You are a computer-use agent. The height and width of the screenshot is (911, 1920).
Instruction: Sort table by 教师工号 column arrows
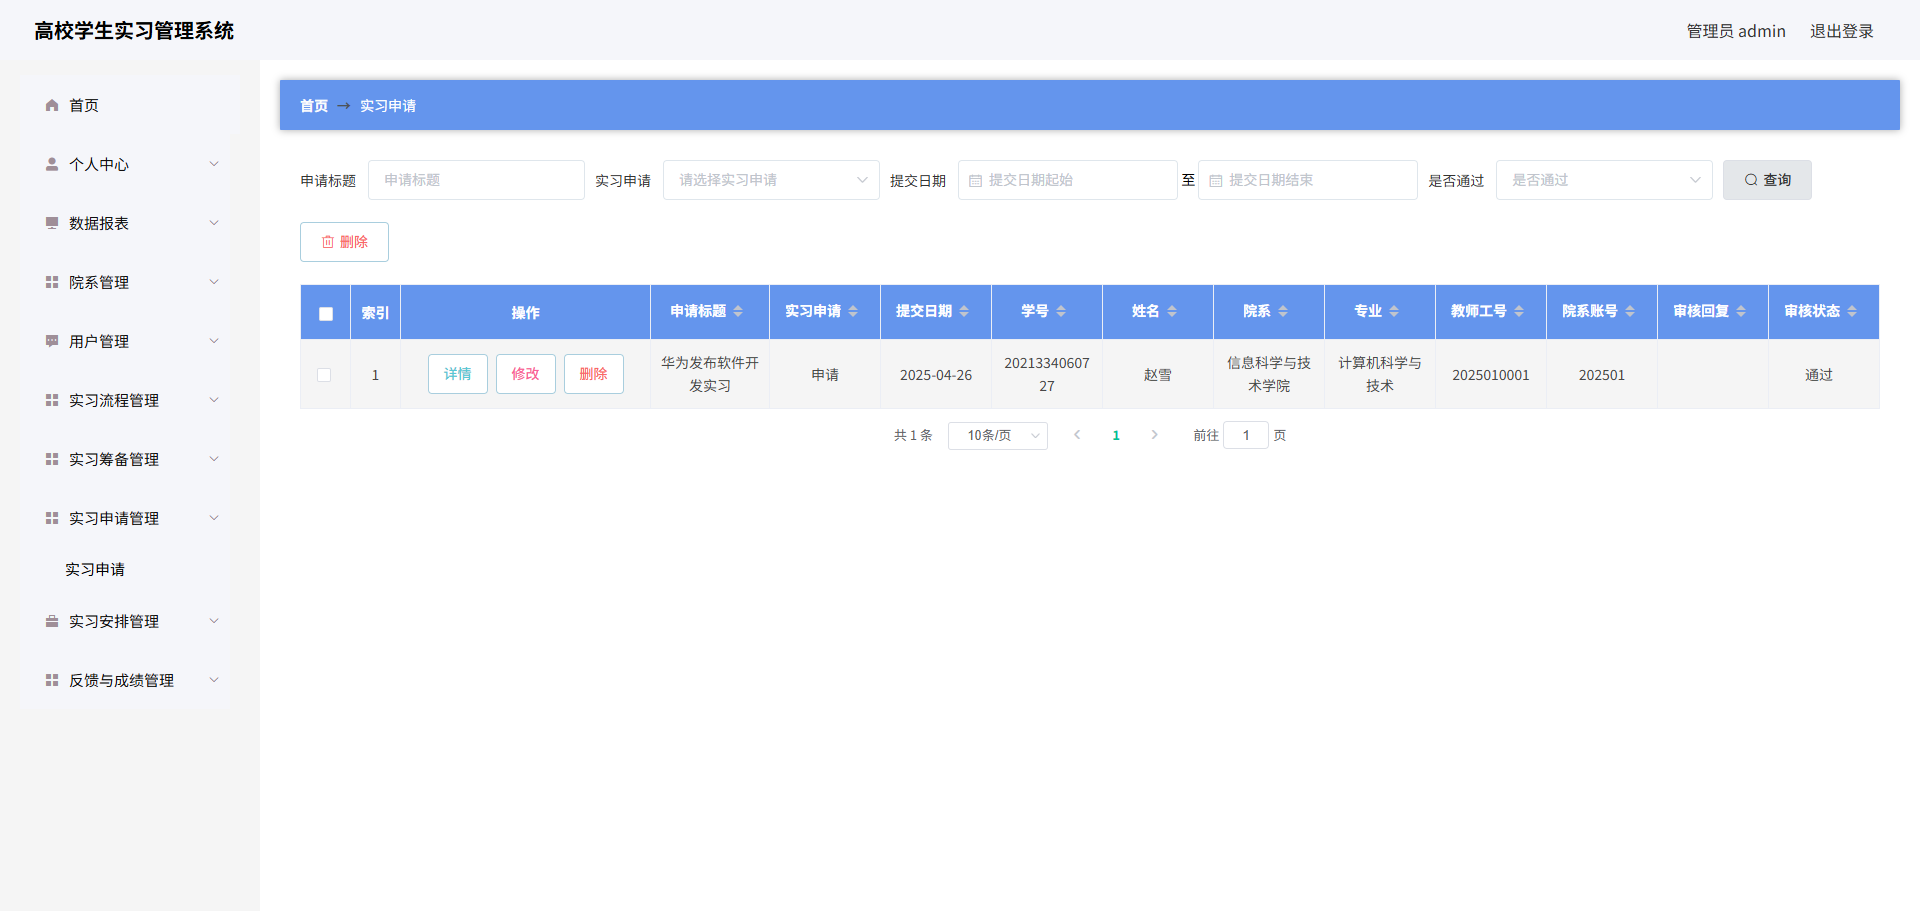click(x=1519, y=311)
